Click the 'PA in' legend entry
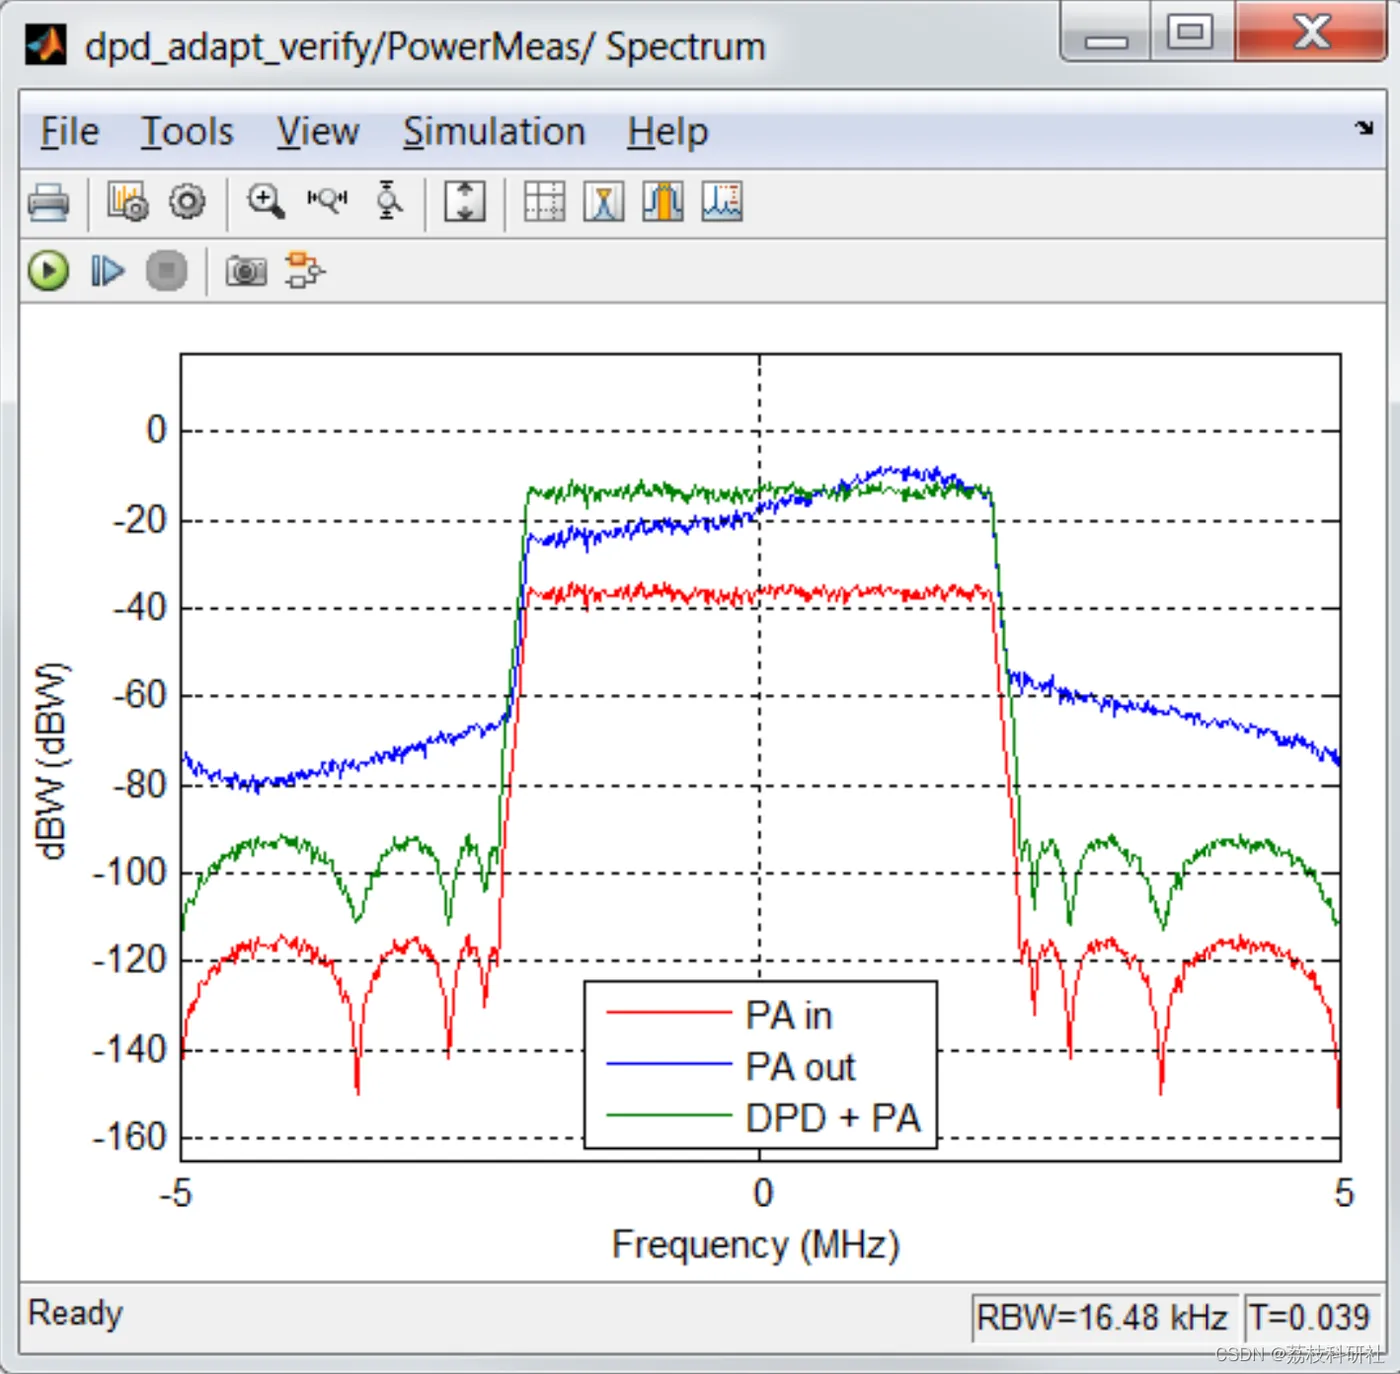The width and height of the screenshot is (1400, 1374). click(x=788, y=1015)
